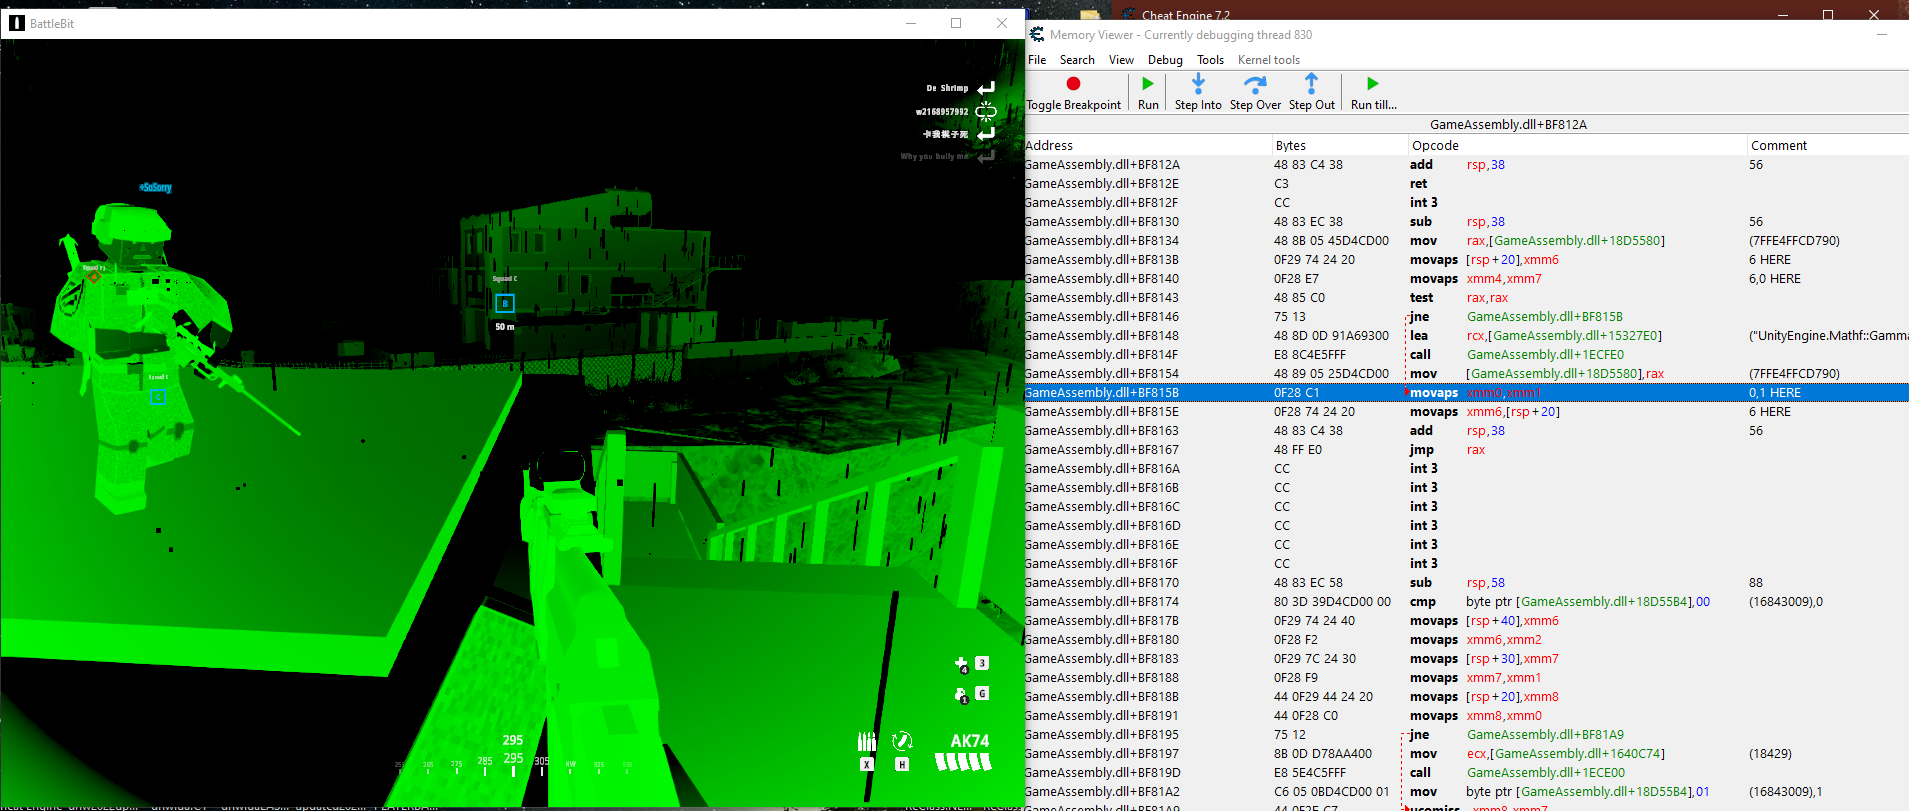Select address GameAssembly.dll+BF8154 in the disassembler

pyautogui.click(x=1102, y=374)
